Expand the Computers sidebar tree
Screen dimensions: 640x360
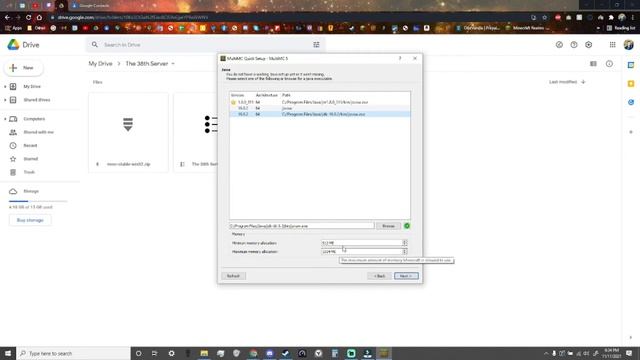click(x=5, y=119)
